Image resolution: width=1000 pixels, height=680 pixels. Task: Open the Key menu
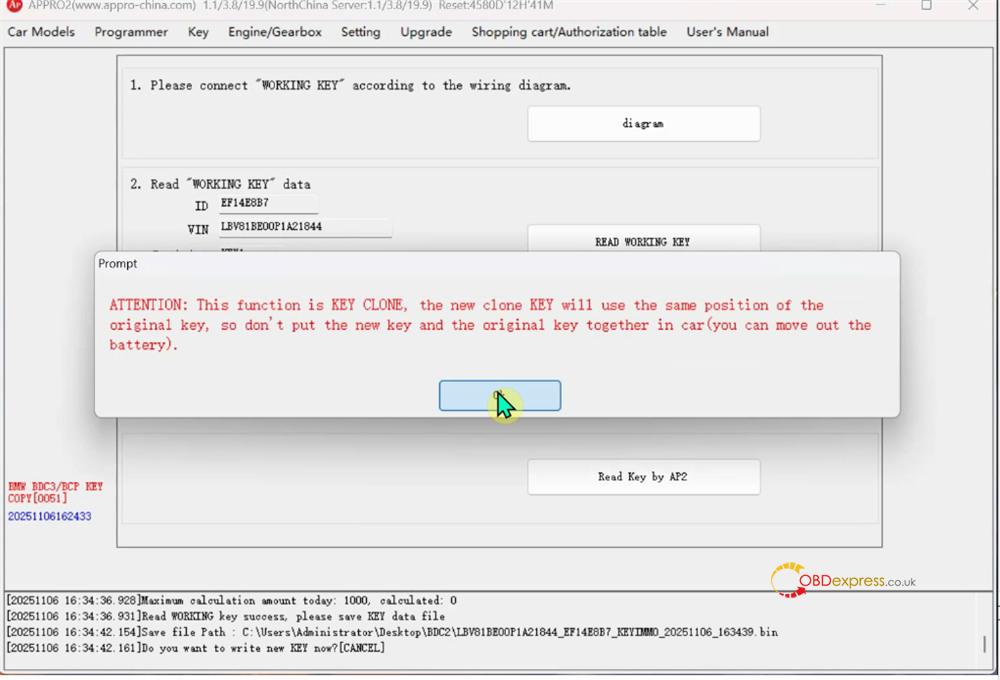[x=198, y=32]
